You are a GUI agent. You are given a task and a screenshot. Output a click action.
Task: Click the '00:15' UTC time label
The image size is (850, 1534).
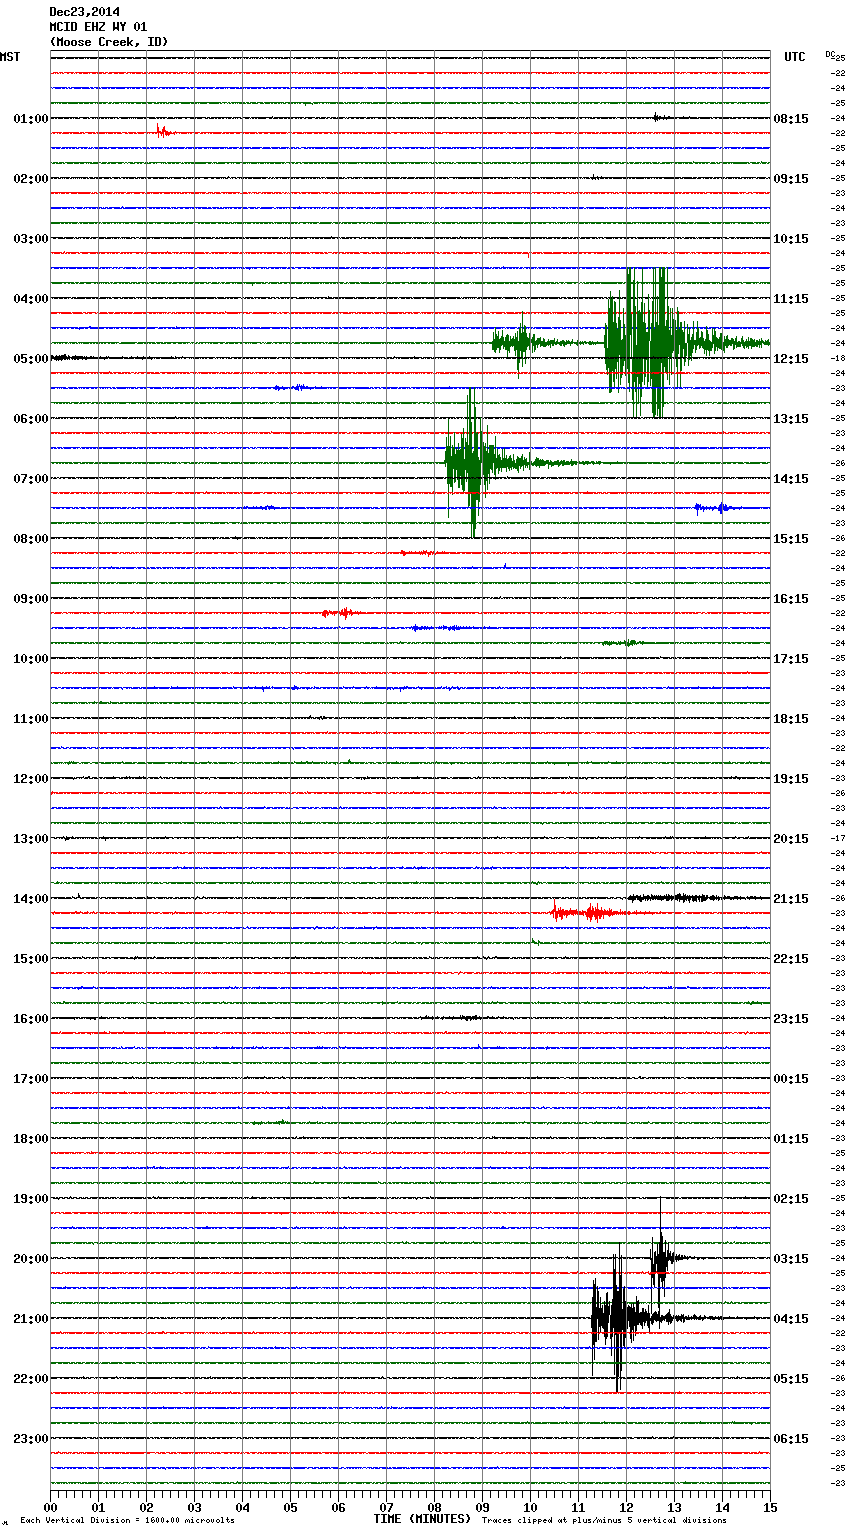click(x=791, y=1079)
